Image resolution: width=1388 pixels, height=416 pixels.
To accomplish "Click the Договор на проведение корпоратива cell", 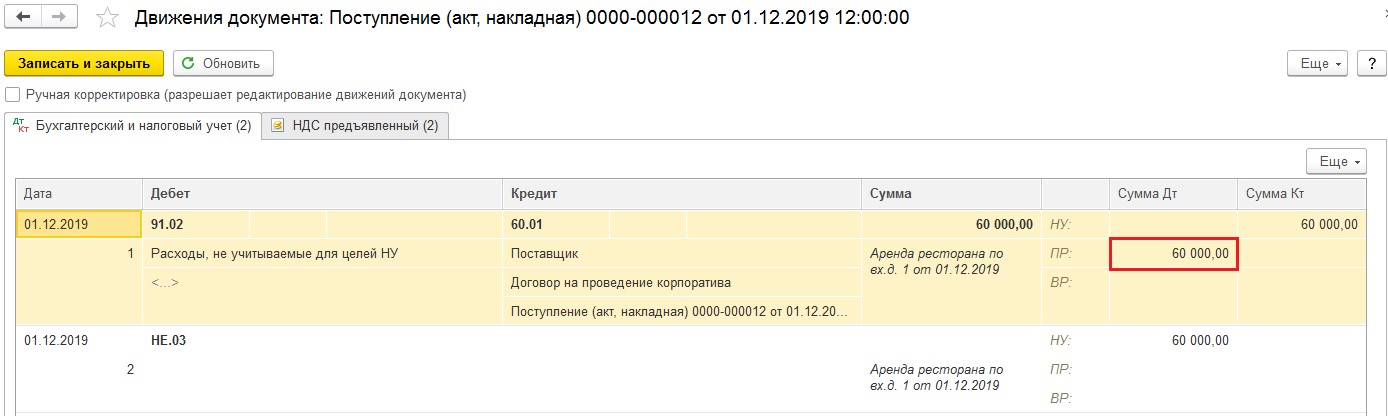I will point(682,283).
